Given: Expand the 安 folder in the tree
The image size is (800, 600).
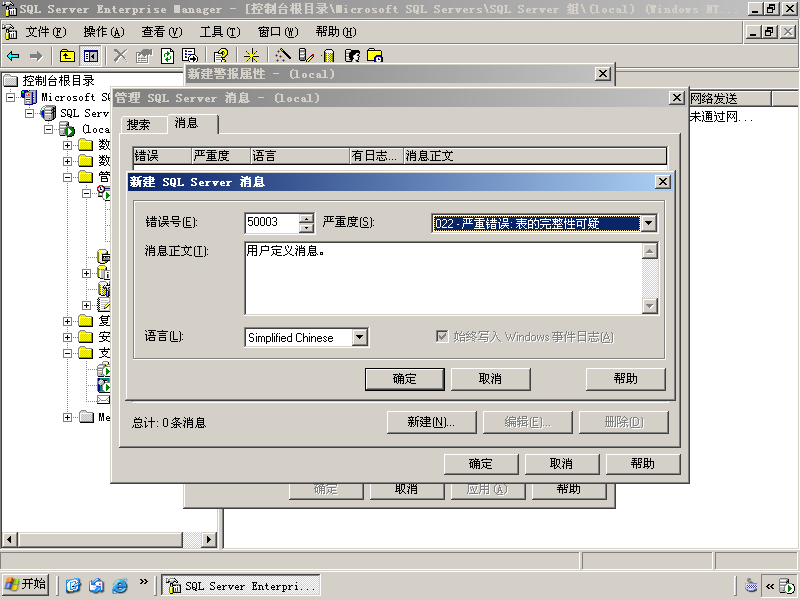Looking at the screenshot, I should (x=67, y=337).
